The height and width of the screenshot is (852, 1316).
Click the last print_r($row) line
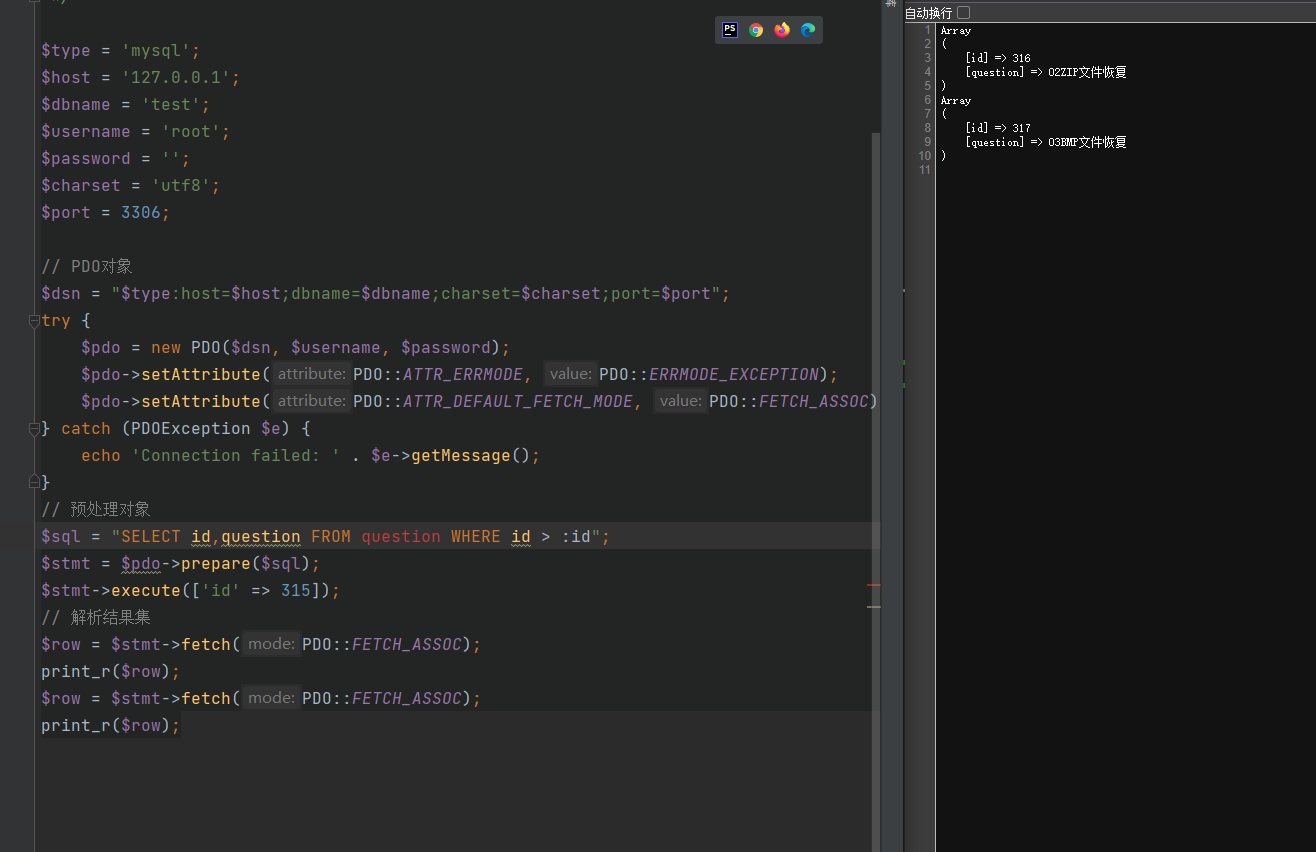click(110, 725)
